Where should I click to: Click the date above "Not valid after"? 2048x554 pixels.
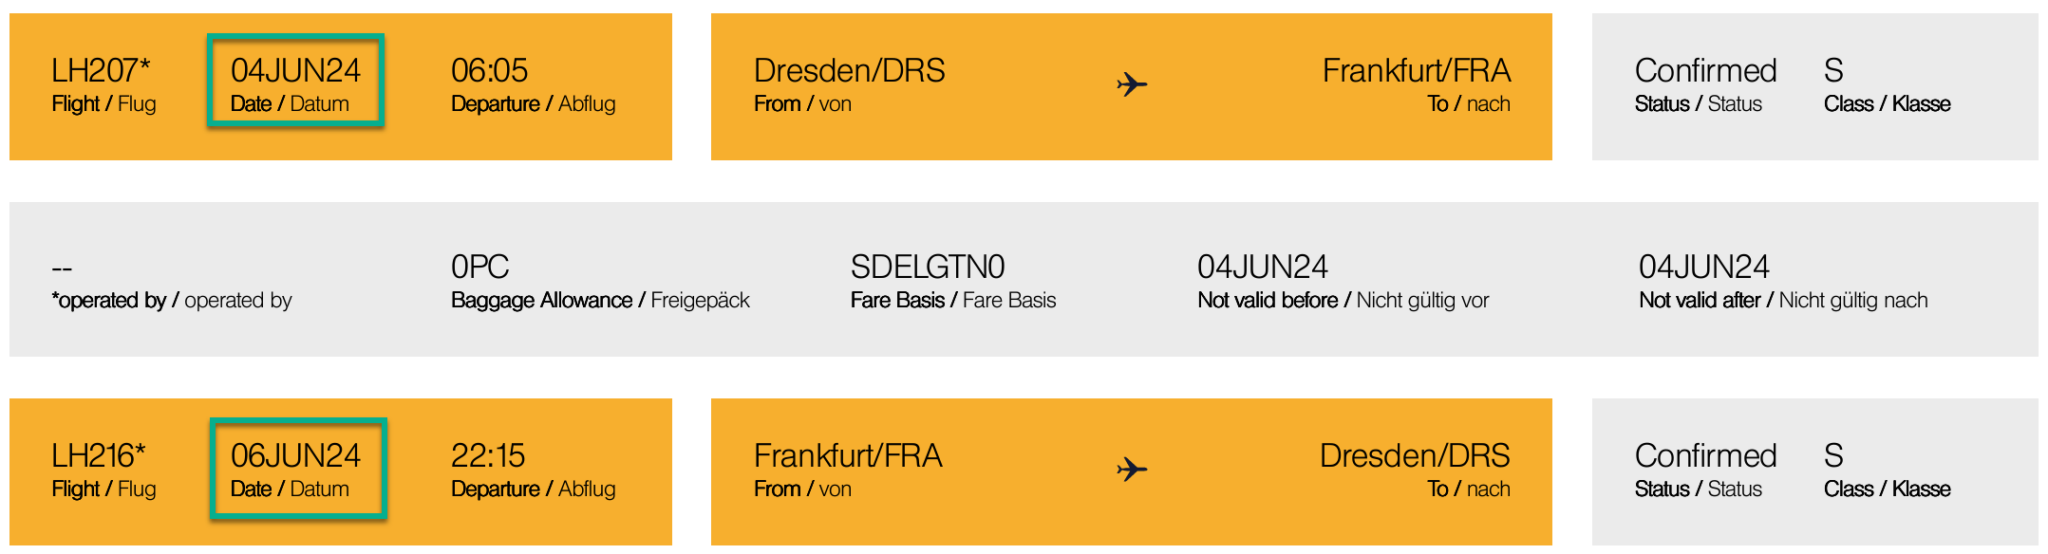point(1703,267)
